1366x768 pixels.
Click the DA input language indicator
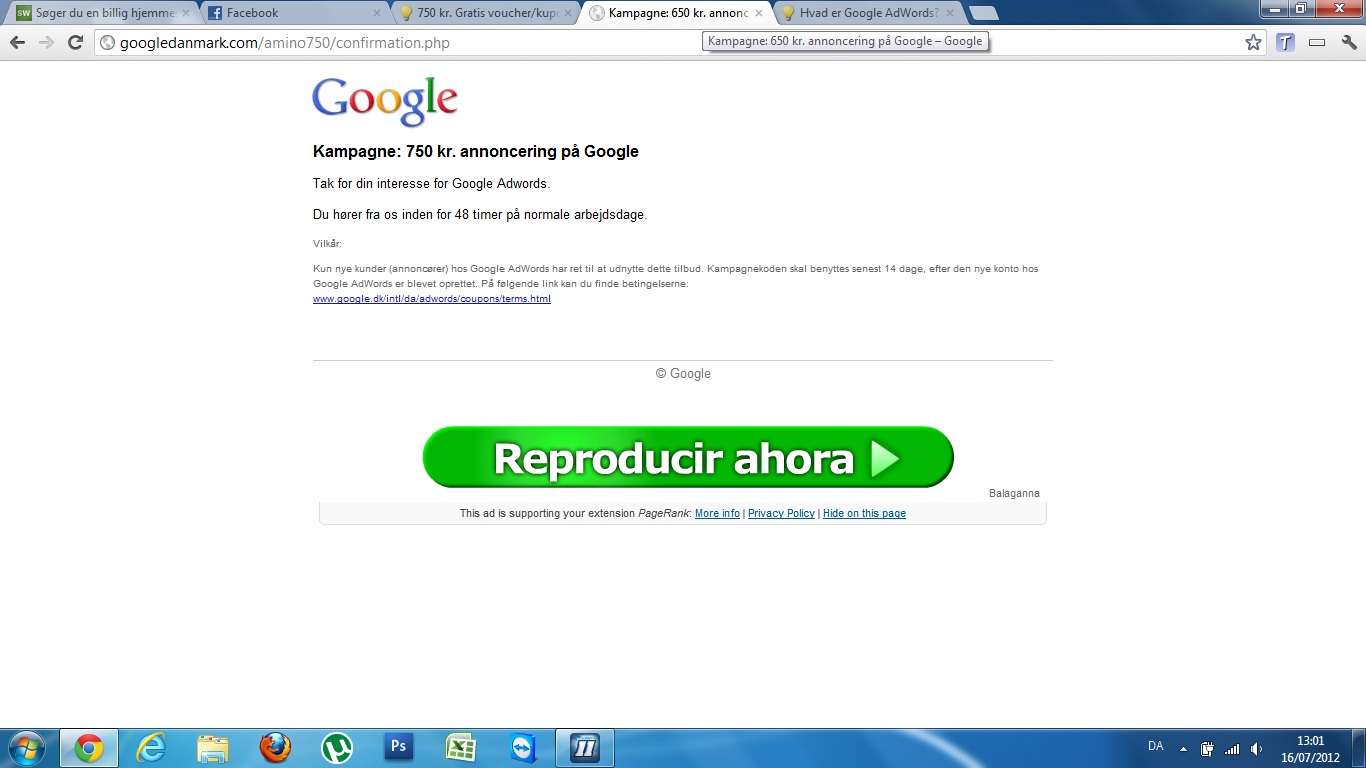1156,746
